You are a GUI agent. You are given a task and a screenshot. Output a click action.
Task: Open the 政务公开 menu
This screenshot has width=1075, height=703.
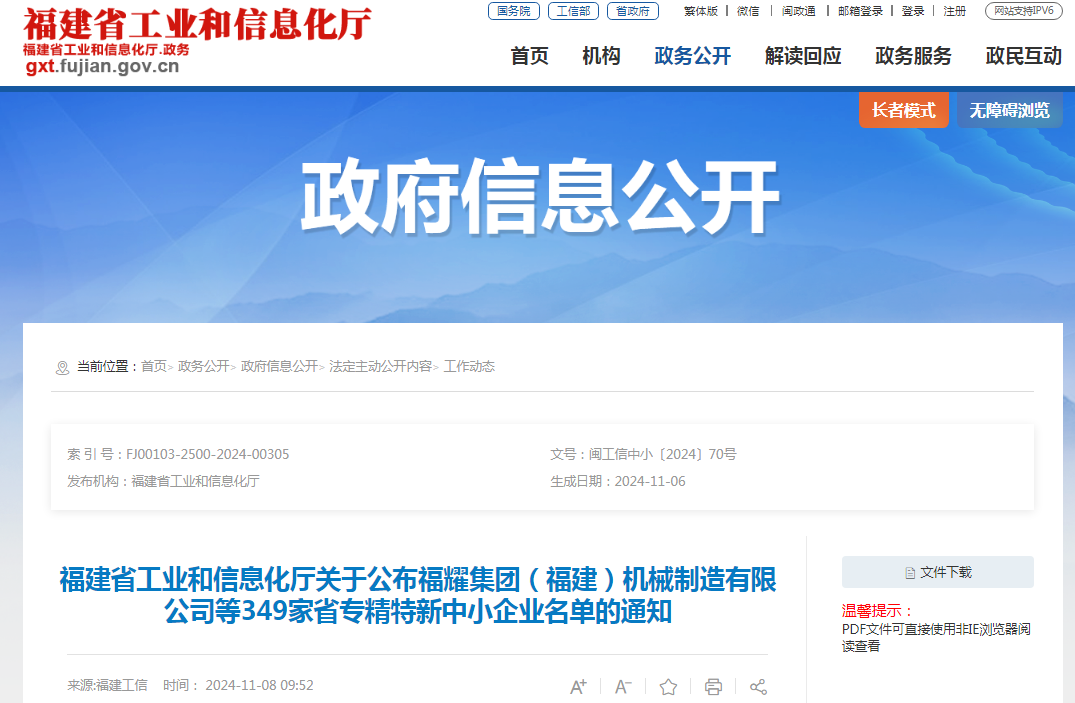point(692,56)
